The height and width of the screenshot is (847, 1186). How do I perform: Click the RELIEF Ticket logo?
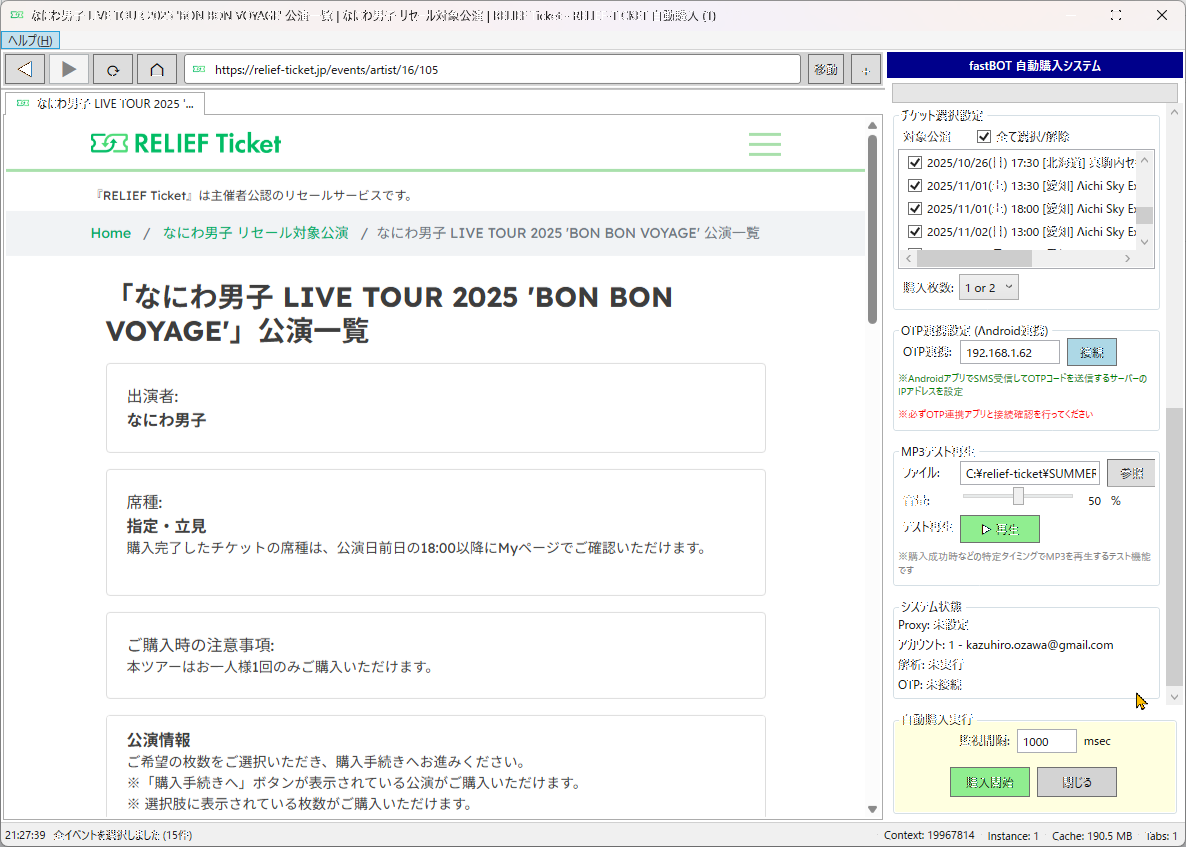(x=186, y=144)
